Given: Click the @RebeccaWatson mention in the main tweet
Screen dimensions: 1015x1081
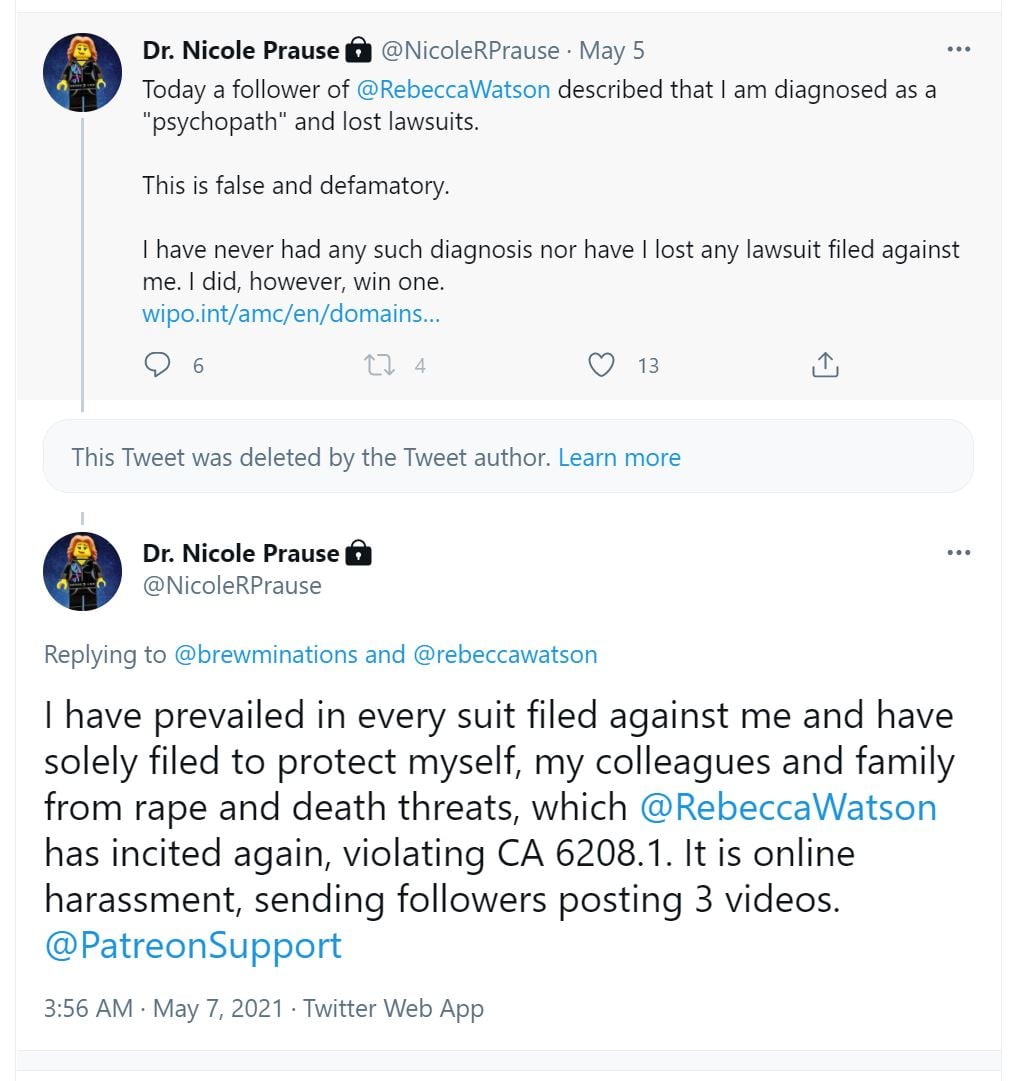Looking at the screenshot, I should point(787,807).
